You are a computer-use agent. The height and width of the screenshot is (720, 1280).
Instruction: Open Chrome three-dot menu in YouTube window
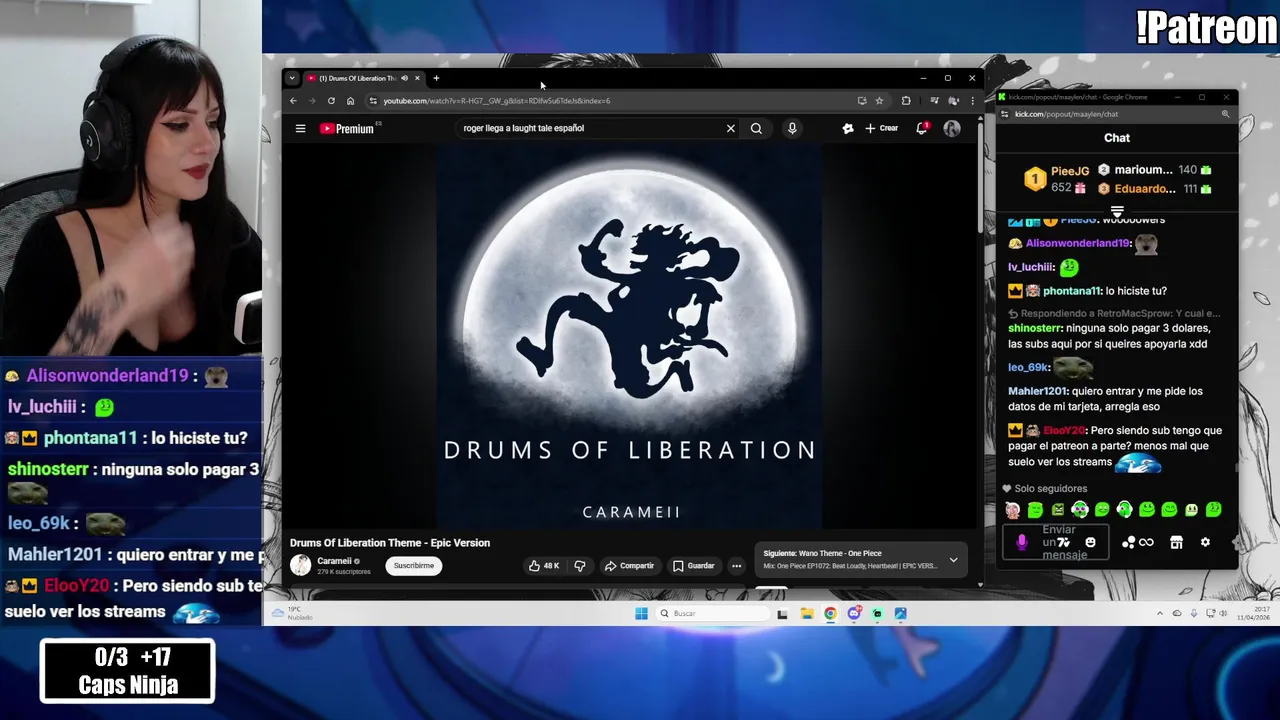click(972, 100)
